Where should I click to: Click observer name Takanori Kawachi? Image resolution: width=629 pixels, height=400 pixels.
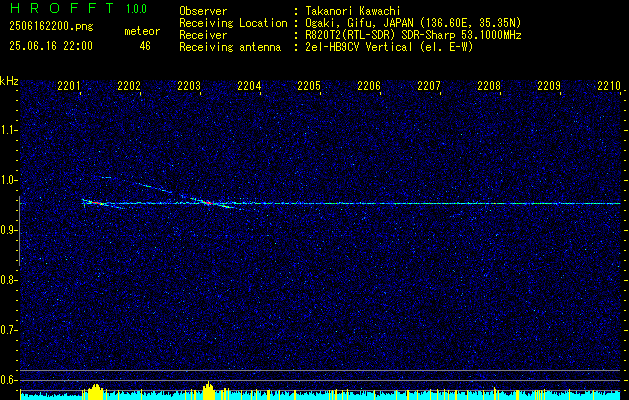pyautogui.click(x=352, y=11)
